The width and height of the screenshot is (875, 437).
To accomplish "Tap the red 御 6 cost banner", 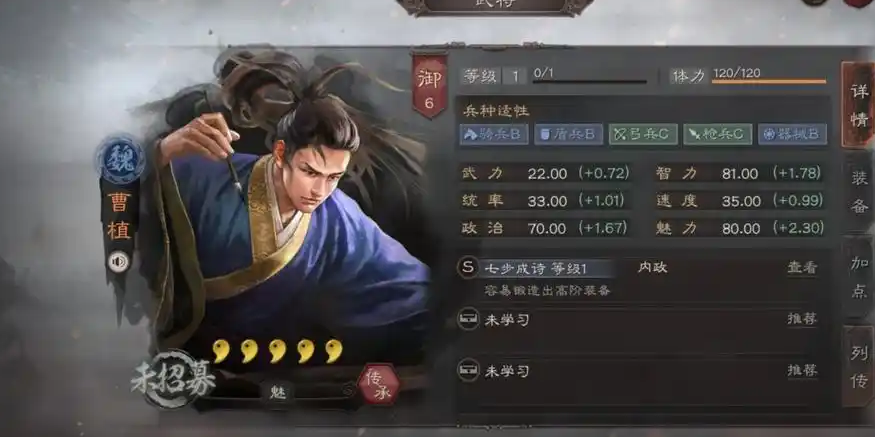I will (429, 85).
